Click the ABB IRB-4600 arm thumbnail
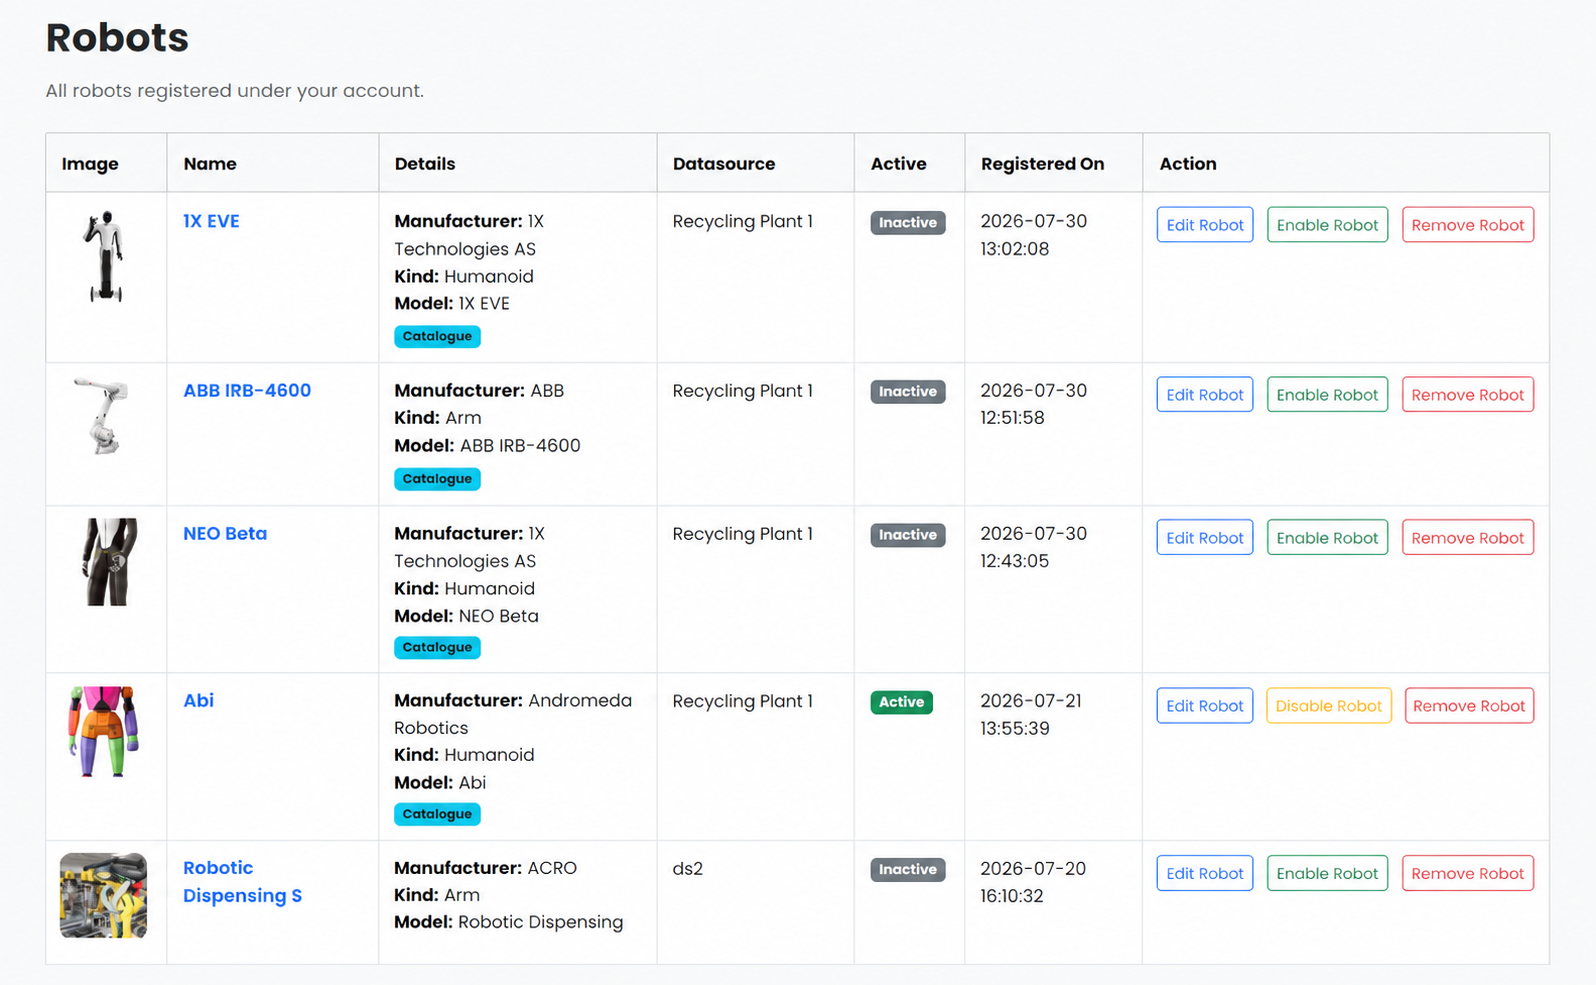Viewport: 1596px width, 985px height. tap(102, 415)
